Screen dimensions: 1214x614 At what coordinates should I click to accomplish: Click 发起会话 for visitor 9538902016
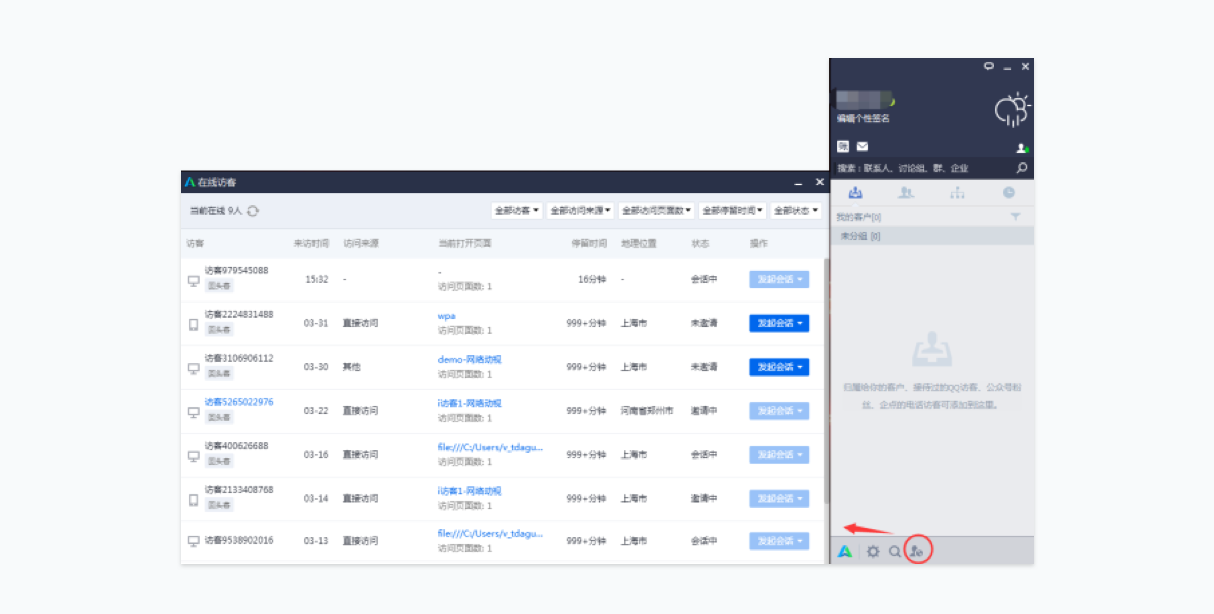pos(779,541)
